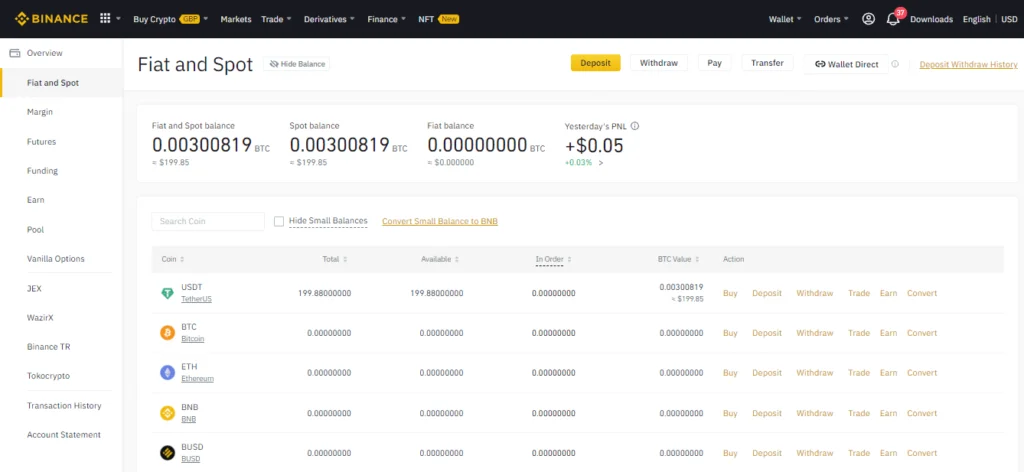Click the ETH Ethereum coin icon
The height and width of the screenshot is (472, 1024).
[168, 373]
